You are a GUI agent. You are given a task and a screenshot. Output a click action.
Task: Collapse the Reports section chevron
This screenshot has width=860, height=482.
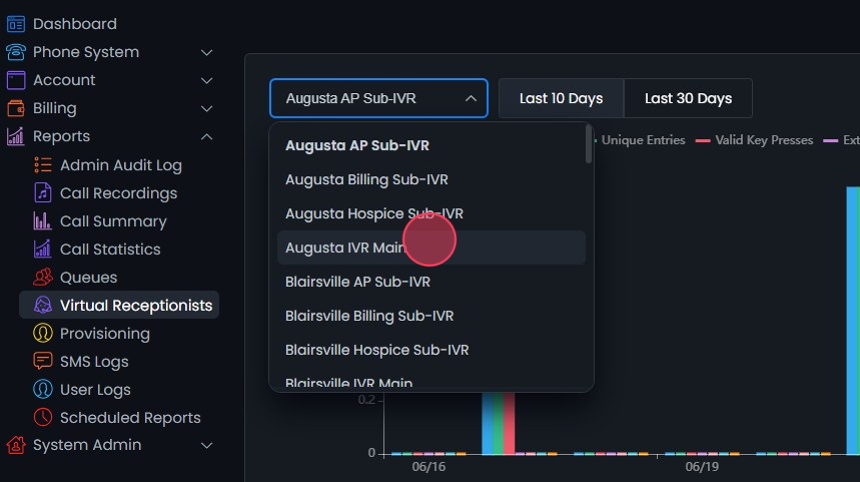[x=207, y=136]
